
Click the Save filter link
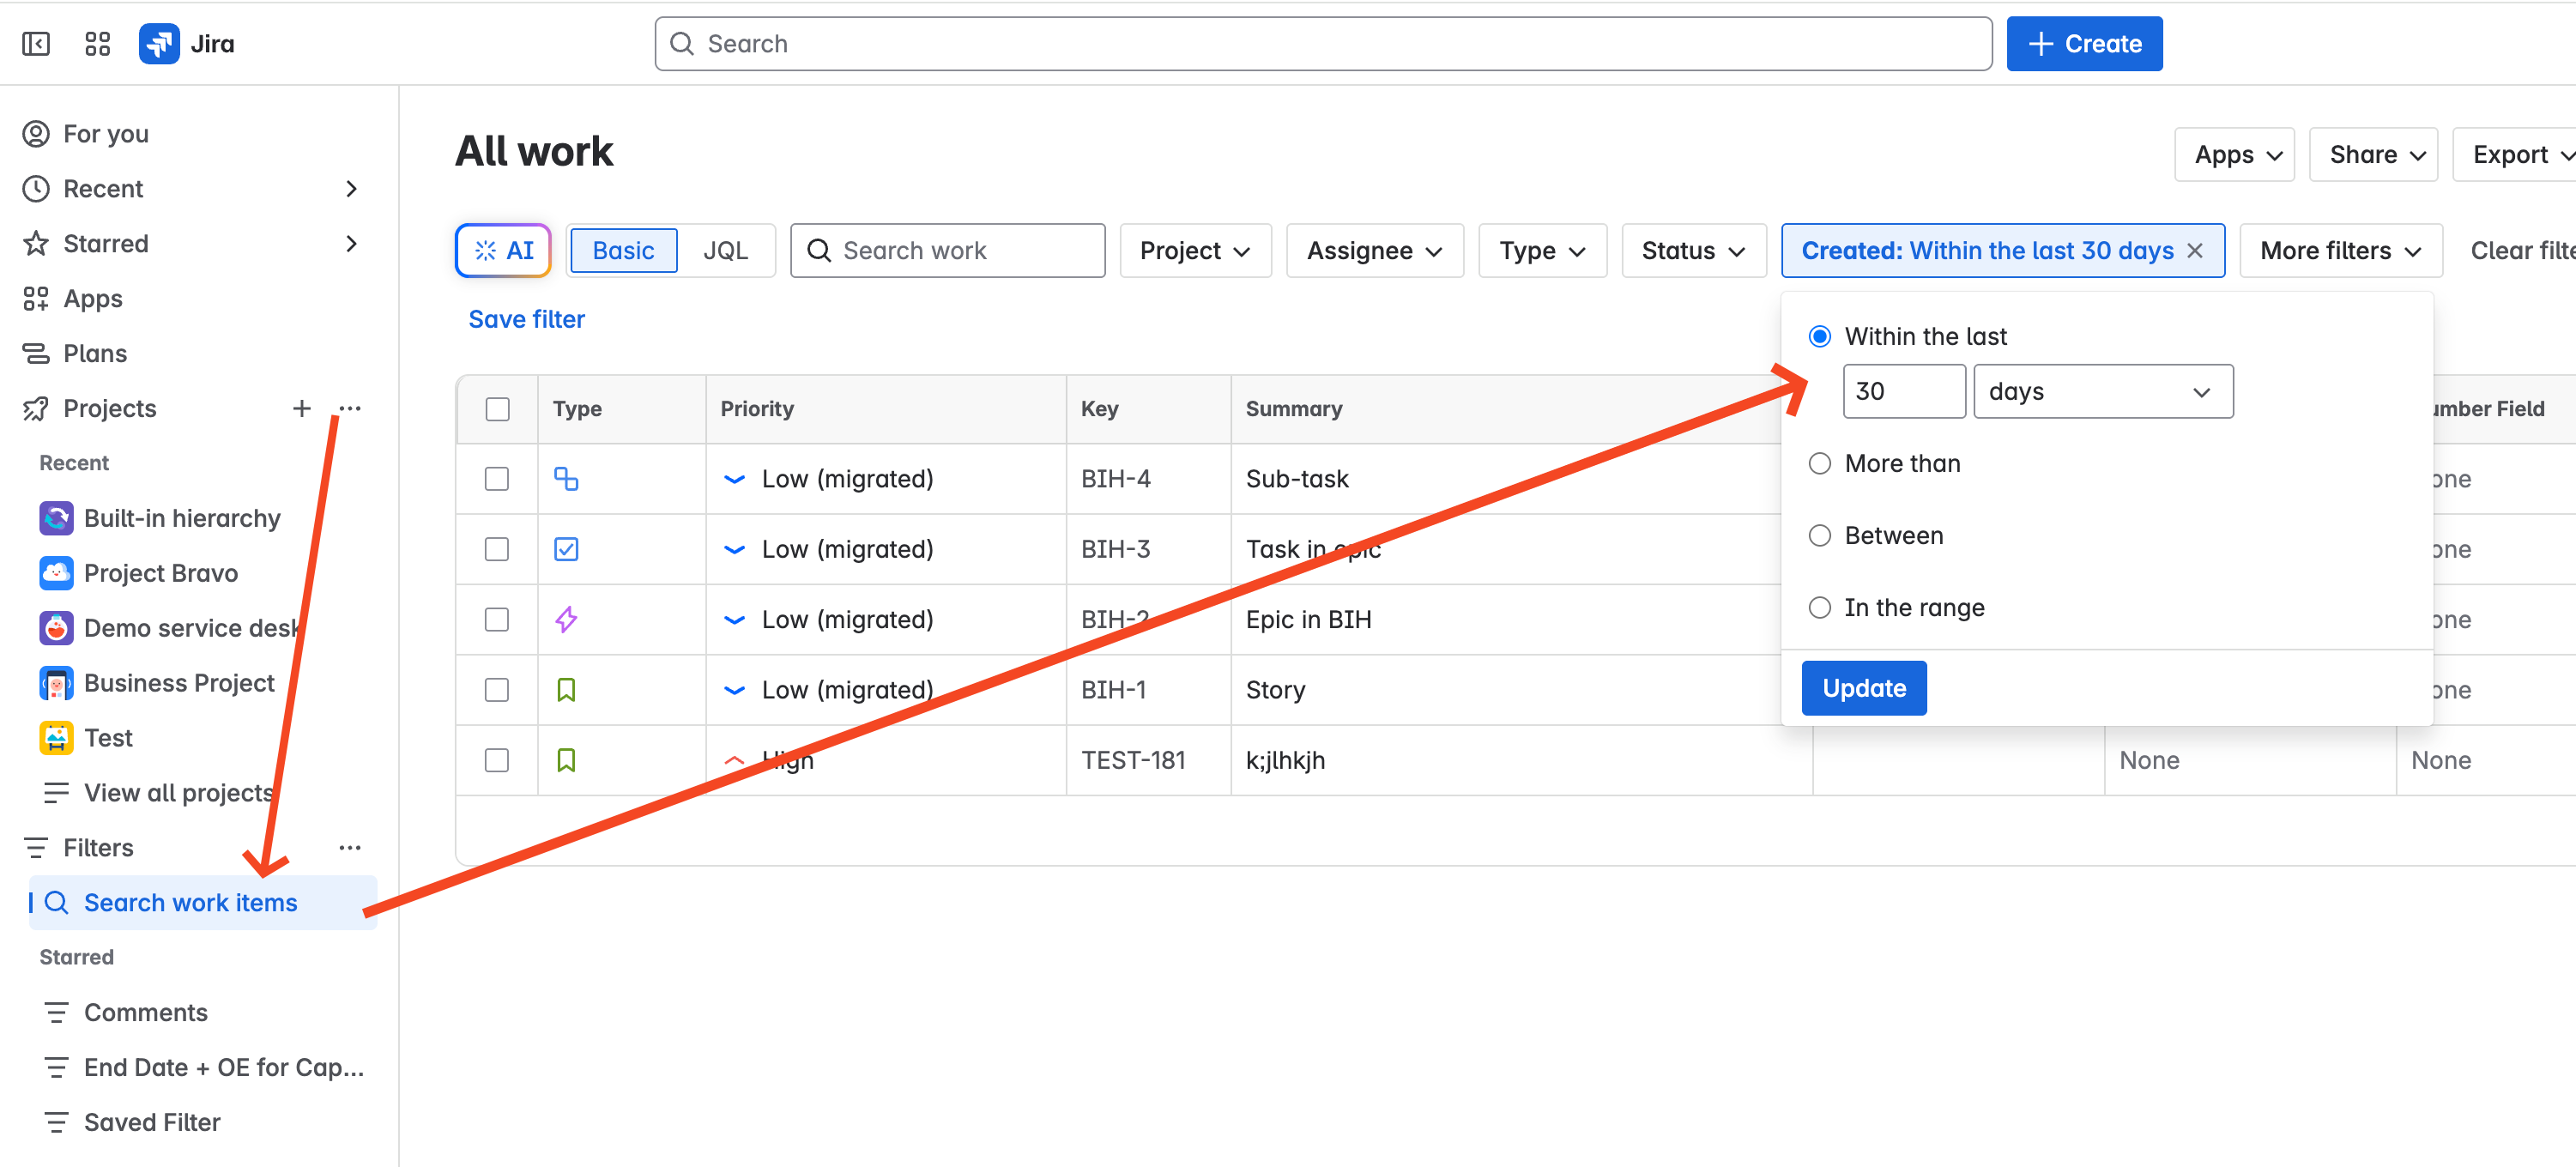click(526, 319)
